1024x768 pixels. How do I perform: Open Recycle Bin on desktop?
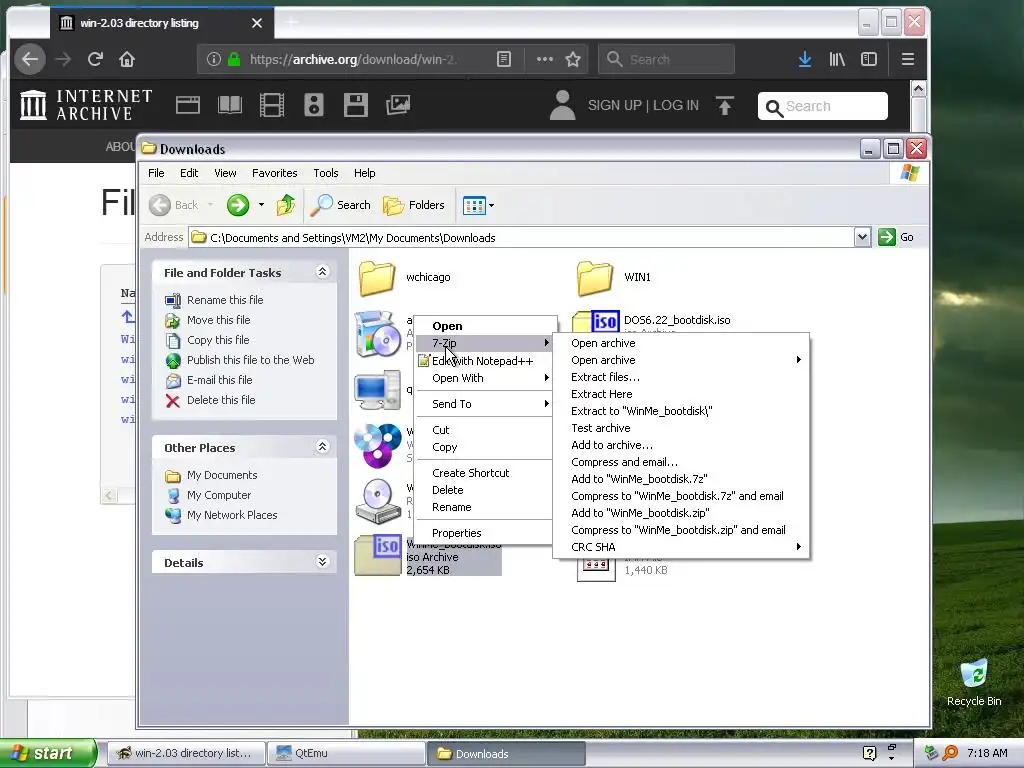pos(974,683)
